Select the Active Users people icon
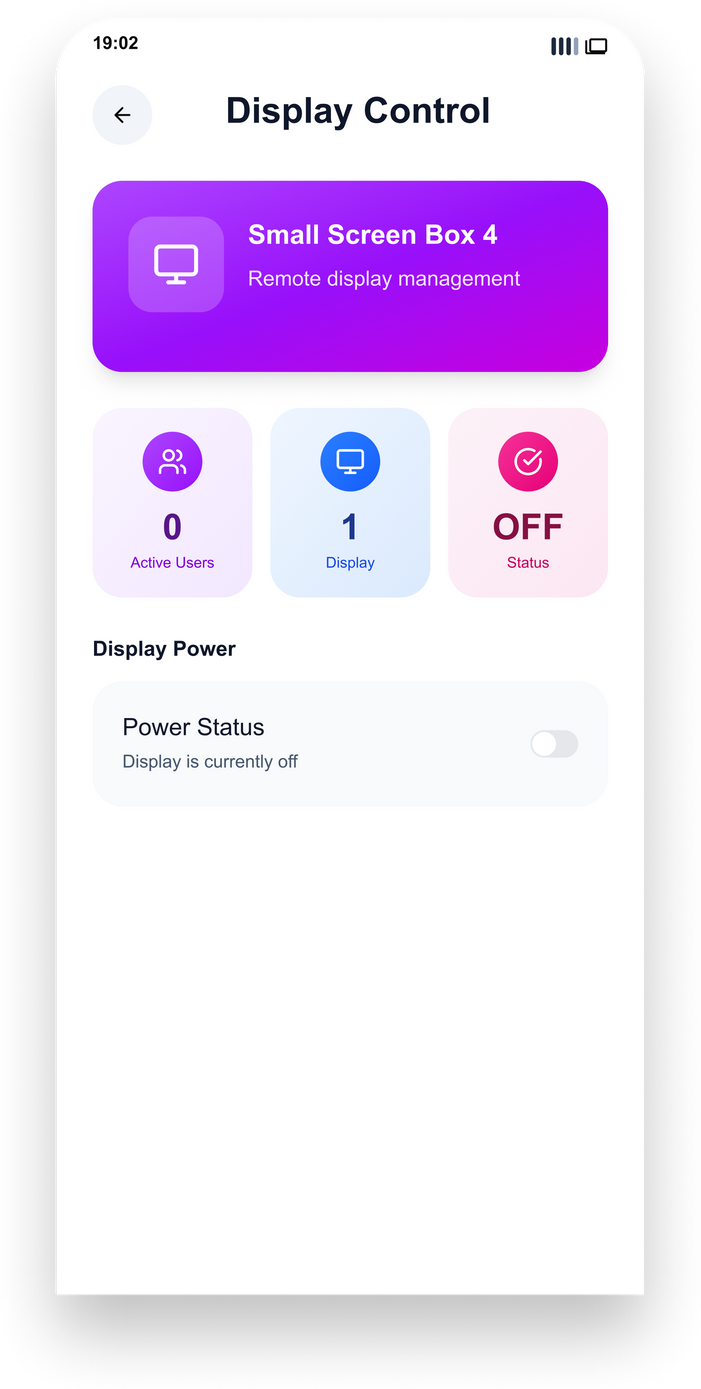701x1389 pixels. pos(172,461)
